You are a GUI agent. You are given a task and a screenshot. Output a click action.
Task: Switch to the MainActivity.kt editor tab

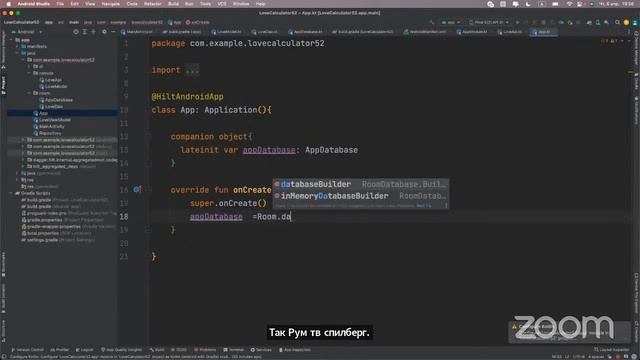coord(137,32)
